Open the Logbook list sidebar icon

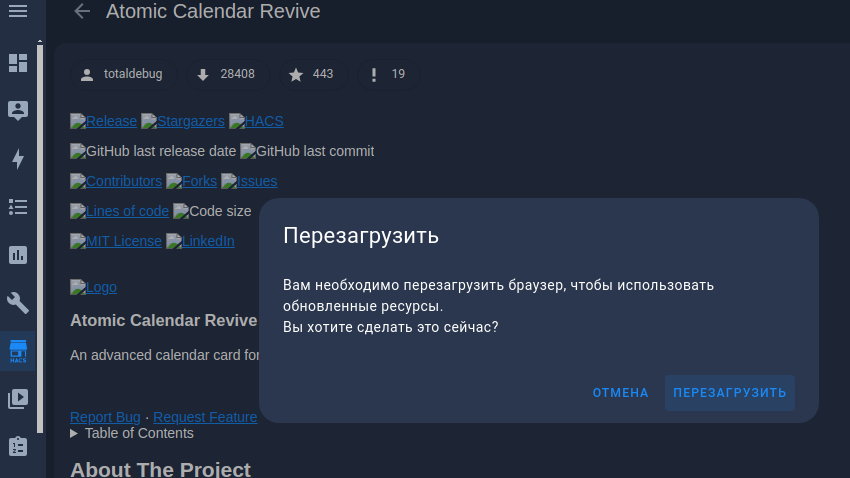(x=18, y=206)
